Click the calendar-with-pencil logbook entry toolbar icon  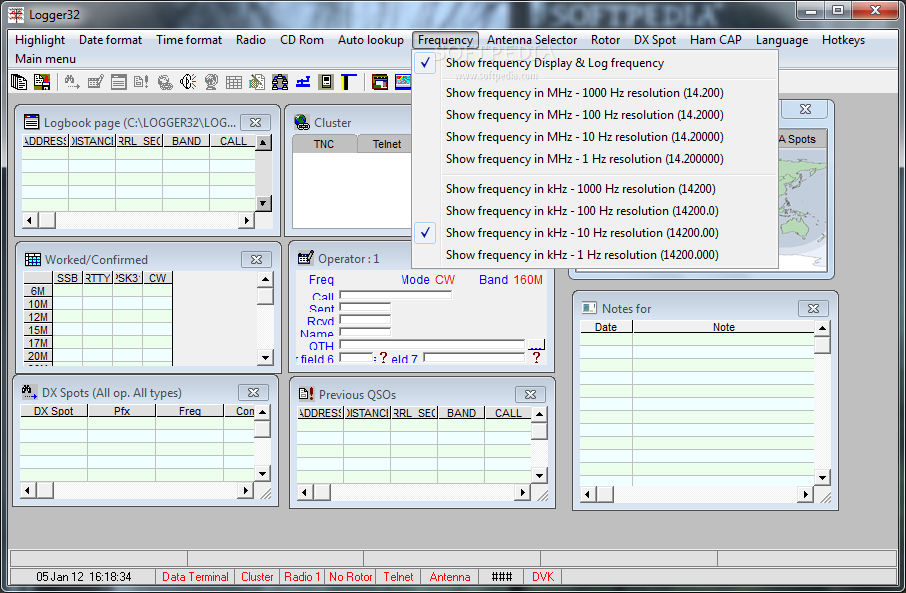pos(95,82)
